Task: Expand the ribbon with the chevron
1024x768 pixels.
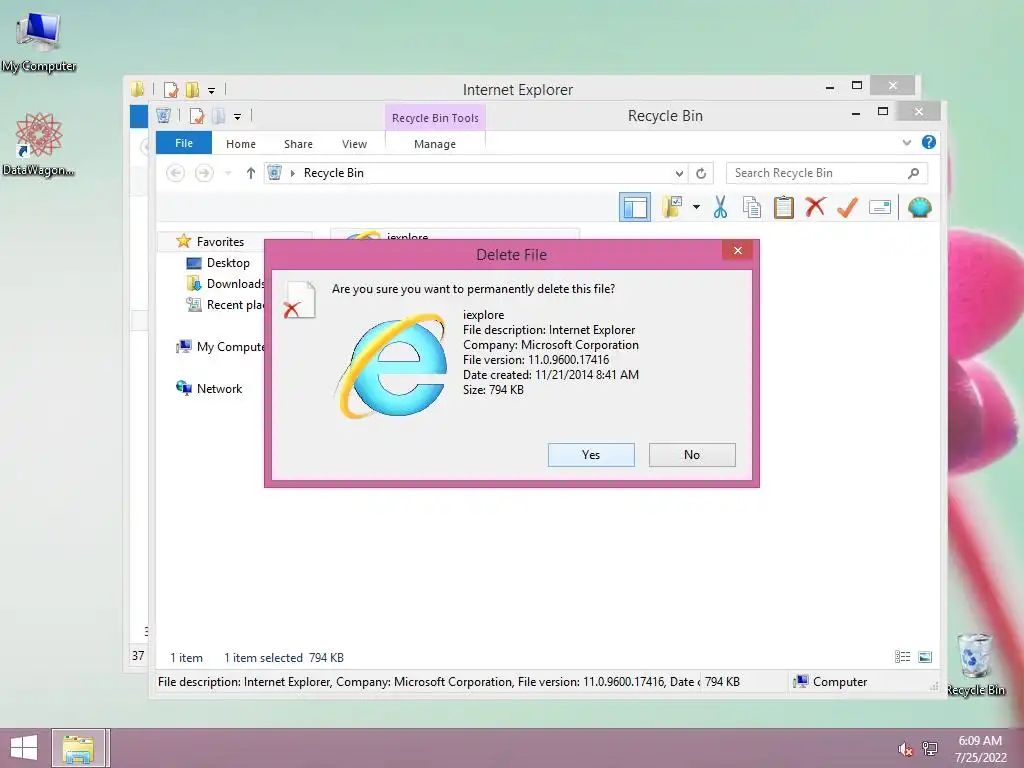Action: coord(906,142)
